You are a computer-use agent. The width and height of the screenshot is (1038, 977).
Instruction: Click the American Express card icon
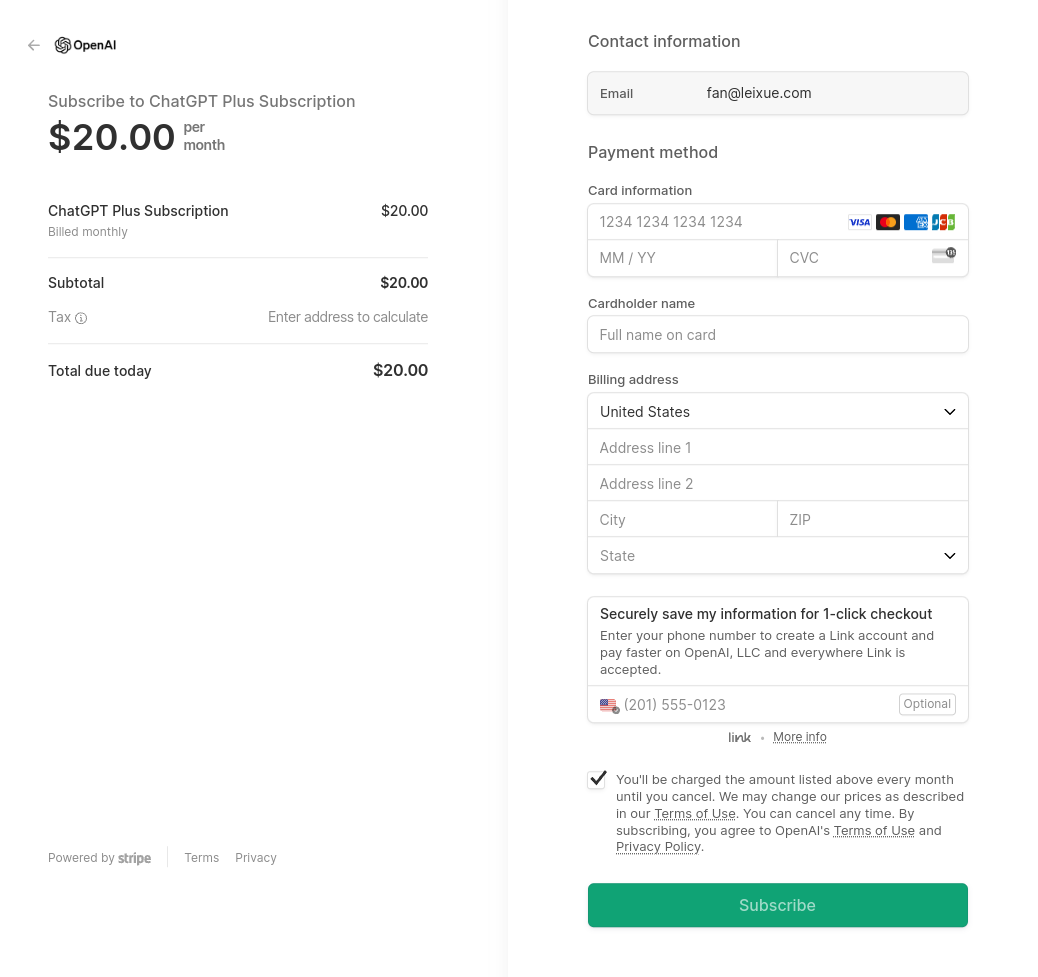[916, 222]
